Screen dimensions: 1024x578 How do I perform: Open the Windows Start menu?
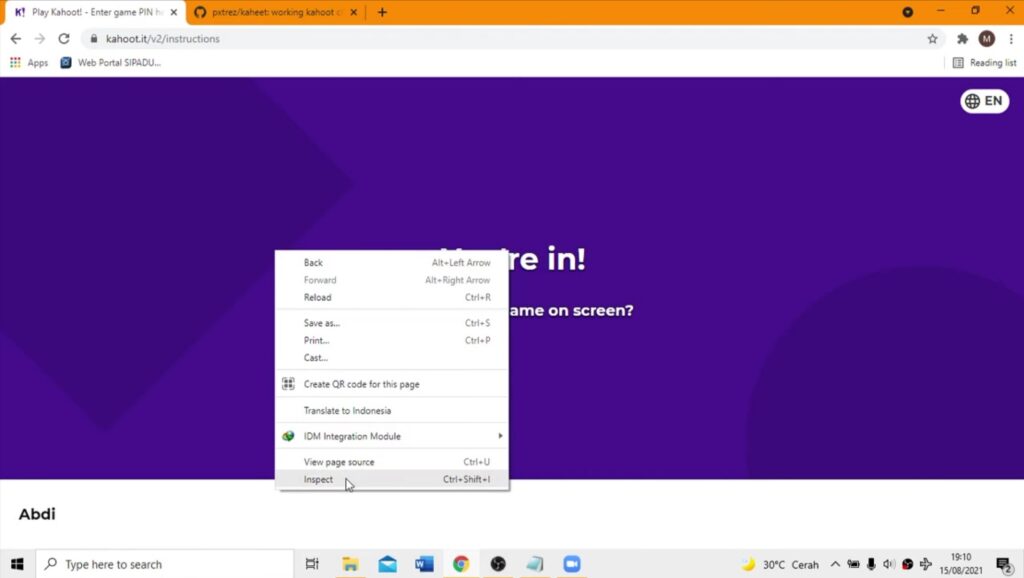click(x=18, y=564)
